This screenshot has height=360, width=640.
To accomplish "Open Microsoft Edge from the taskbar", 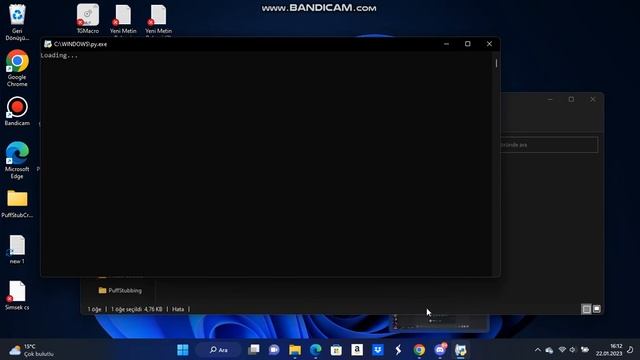I will click(x=316, y=350).
